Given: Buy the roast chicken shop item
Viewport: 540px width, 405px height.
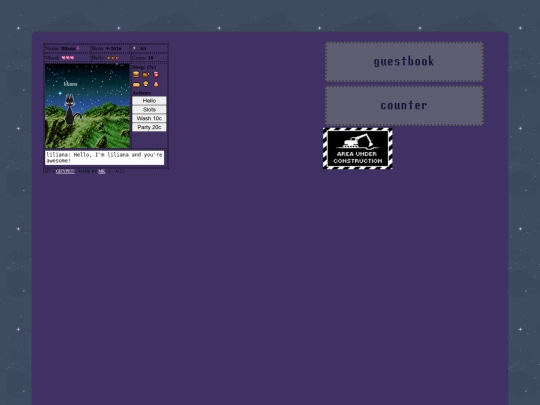Looking at the screenshot, I should coord(146,74).
